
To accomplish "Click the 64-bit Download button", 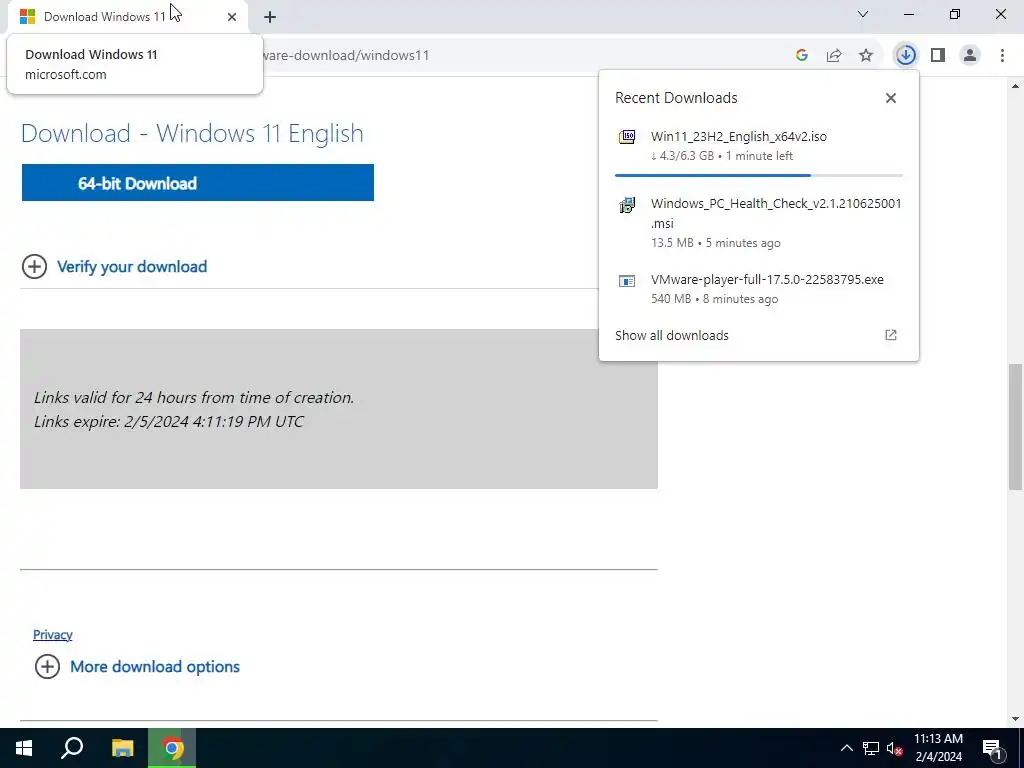I will click(198, 183).
